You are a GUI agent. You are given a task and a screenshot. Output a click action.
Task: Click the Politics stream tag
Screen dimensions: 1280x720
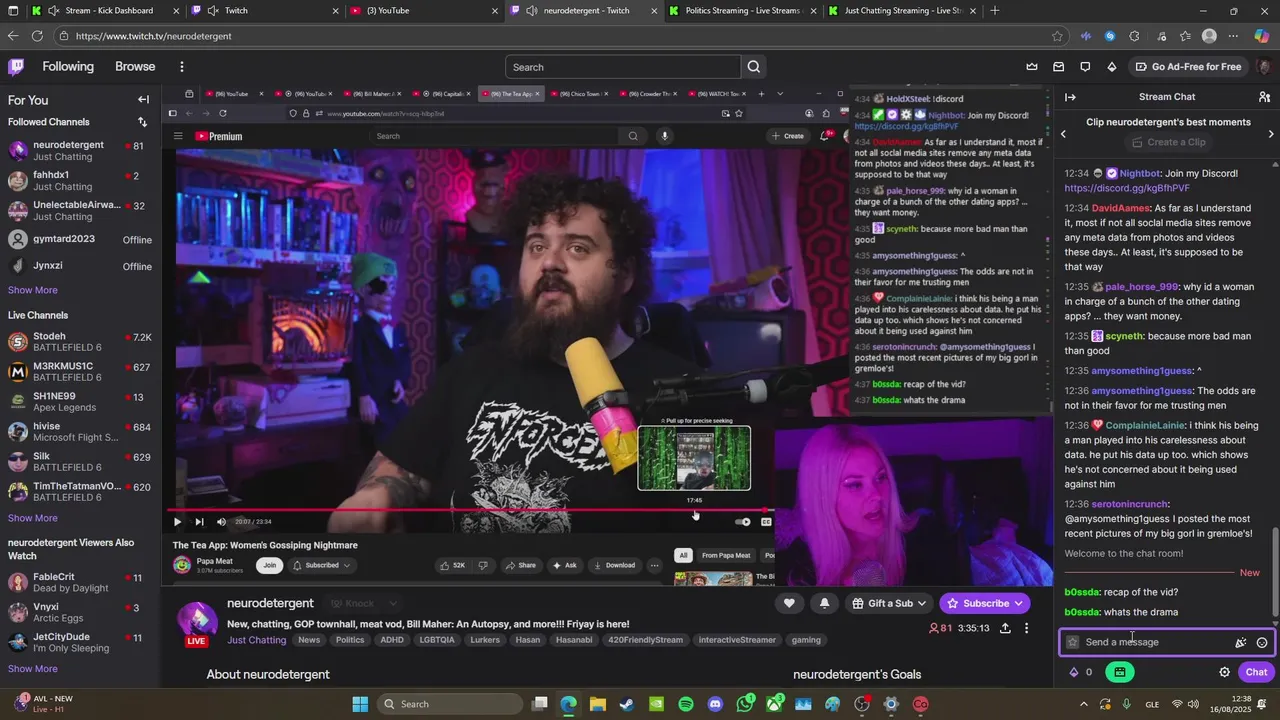point(350,640)
